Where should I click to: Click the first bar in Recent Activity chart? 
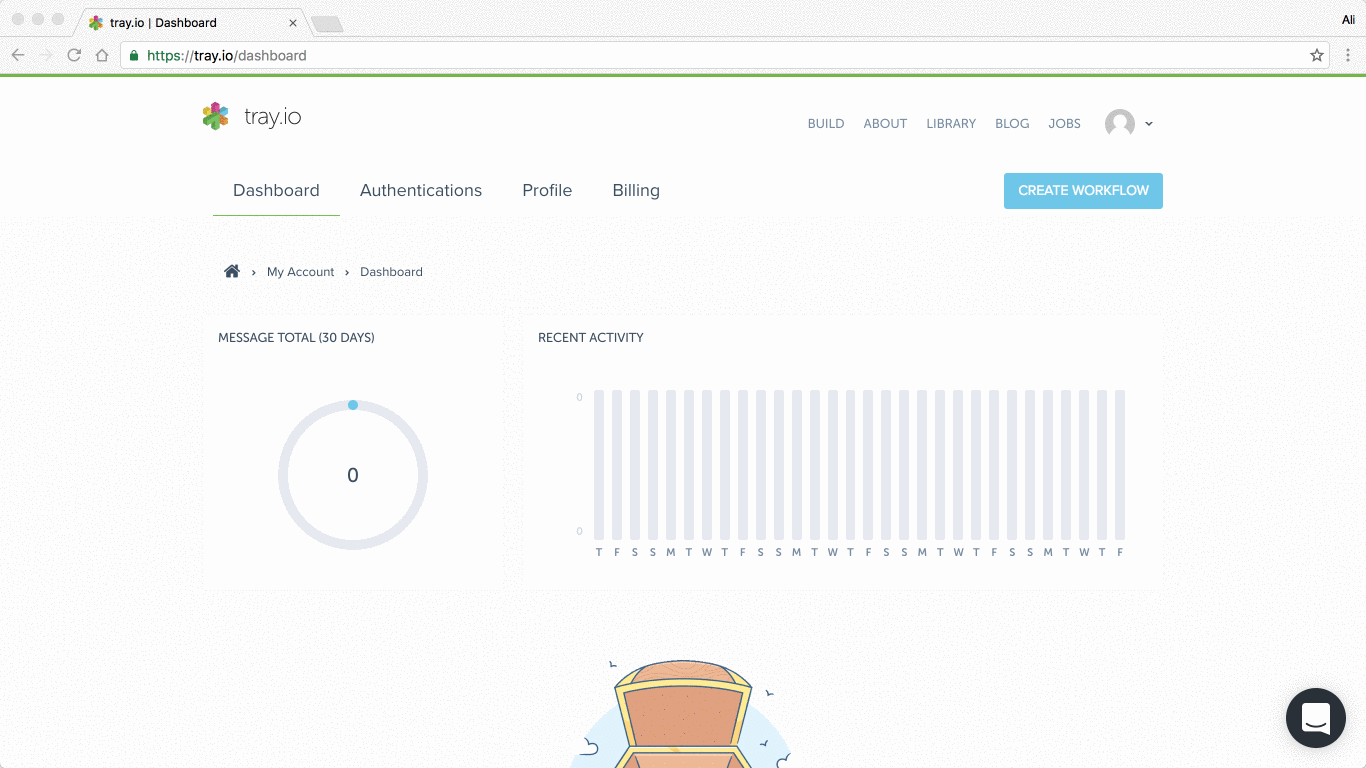click(599, 465)
